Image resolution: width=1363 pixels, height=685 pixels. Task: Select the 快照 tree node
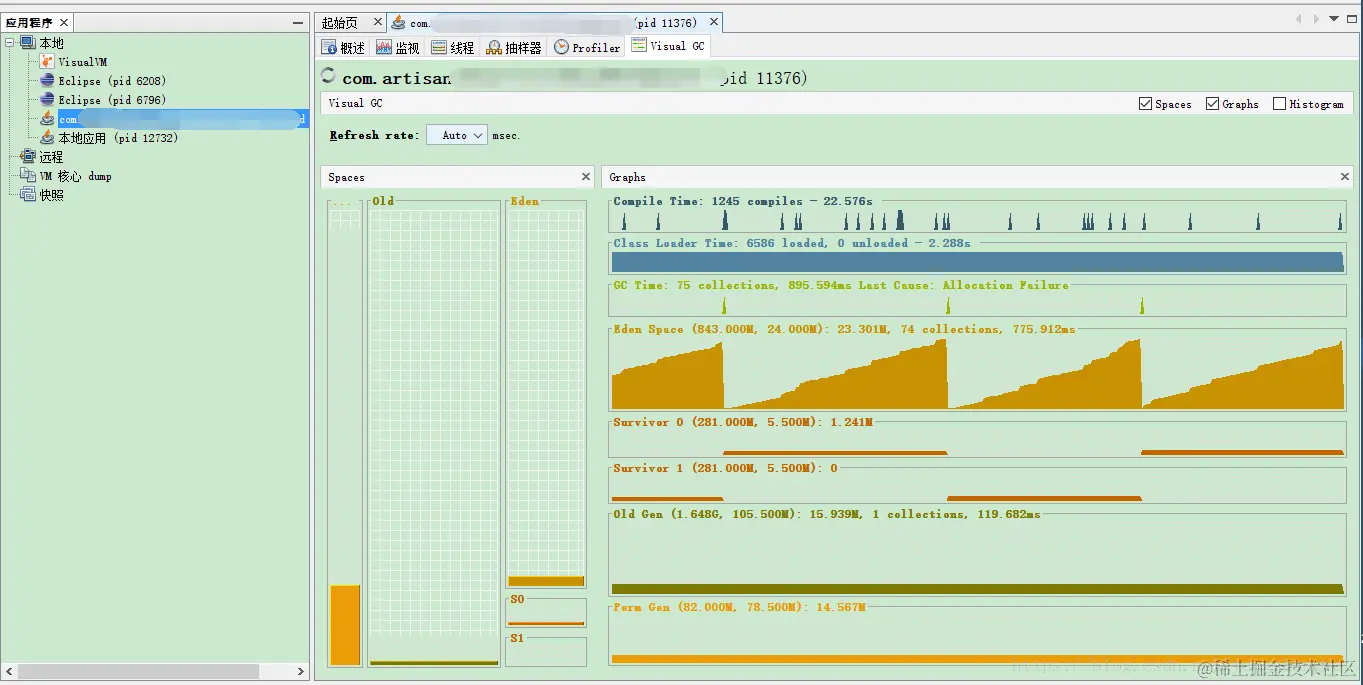[51, 195]
